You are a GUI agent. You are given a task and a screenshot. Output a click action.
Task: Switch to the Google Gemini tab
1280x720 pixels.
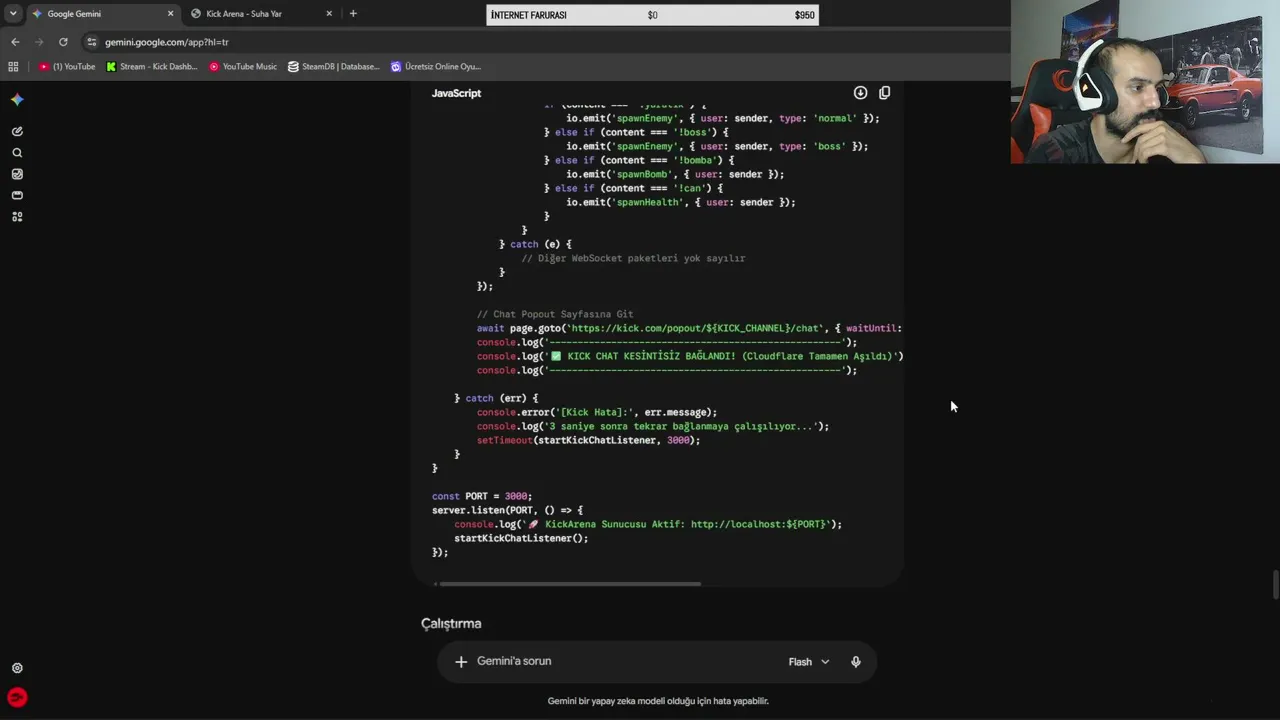(102, 14)
